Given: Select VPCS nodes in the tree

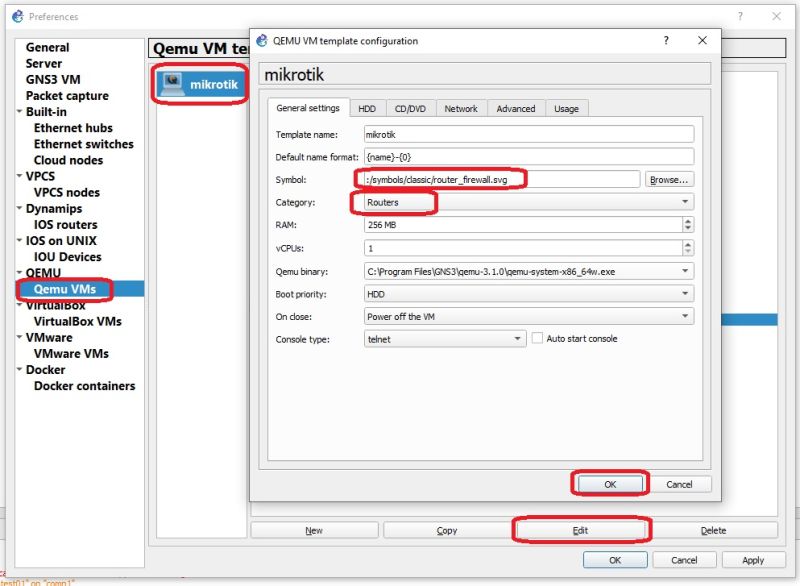Looking at the screenshot, I should pos(67,192).
